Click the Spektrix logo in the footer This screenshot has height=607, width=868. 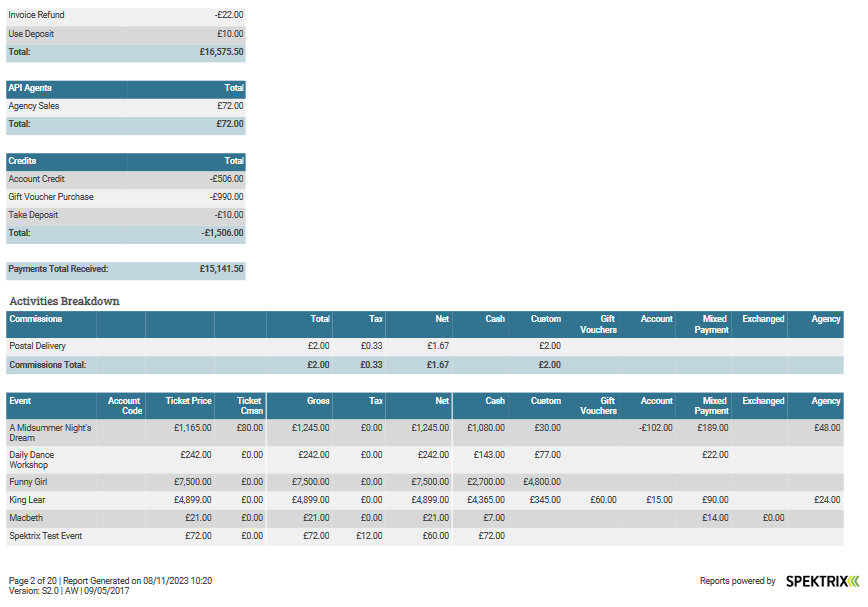click(823, 581)
